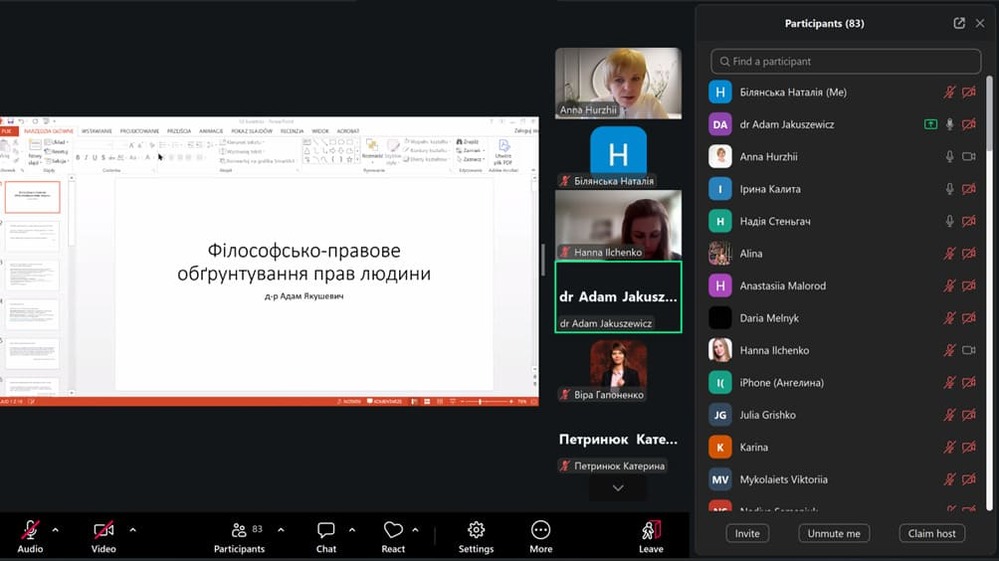Click the Find a participant search field

(846, 61)
